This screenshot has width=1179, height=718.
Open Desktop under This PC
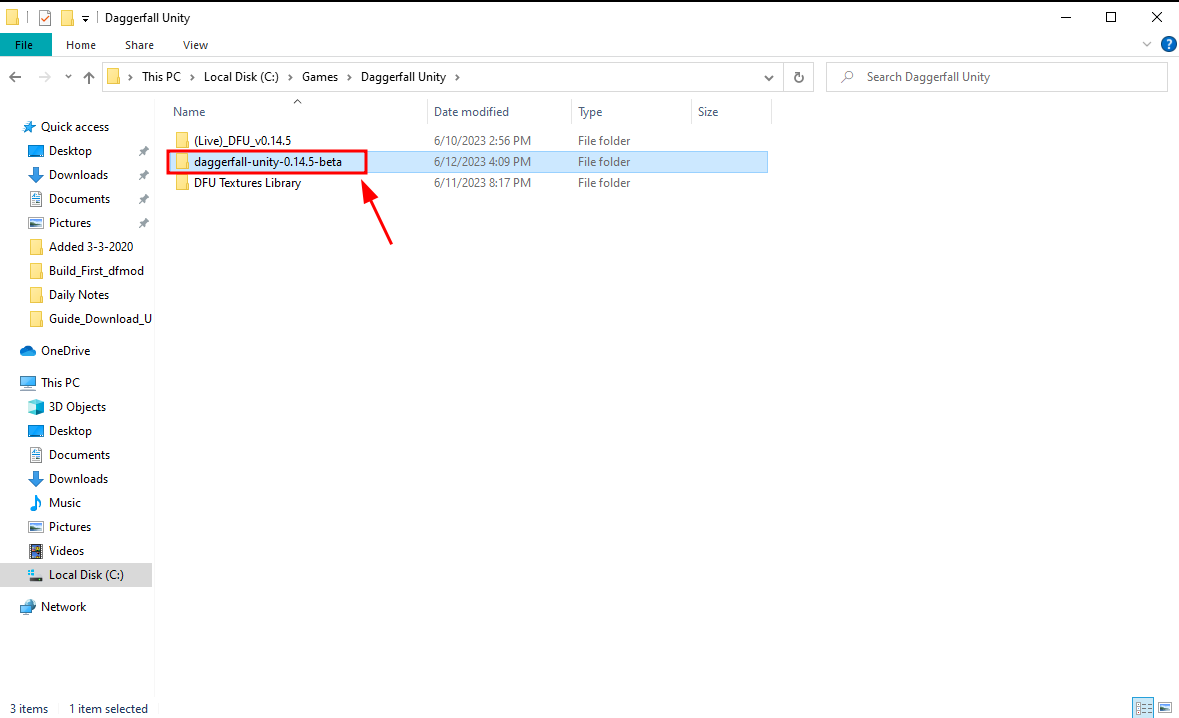click(70, 431)
